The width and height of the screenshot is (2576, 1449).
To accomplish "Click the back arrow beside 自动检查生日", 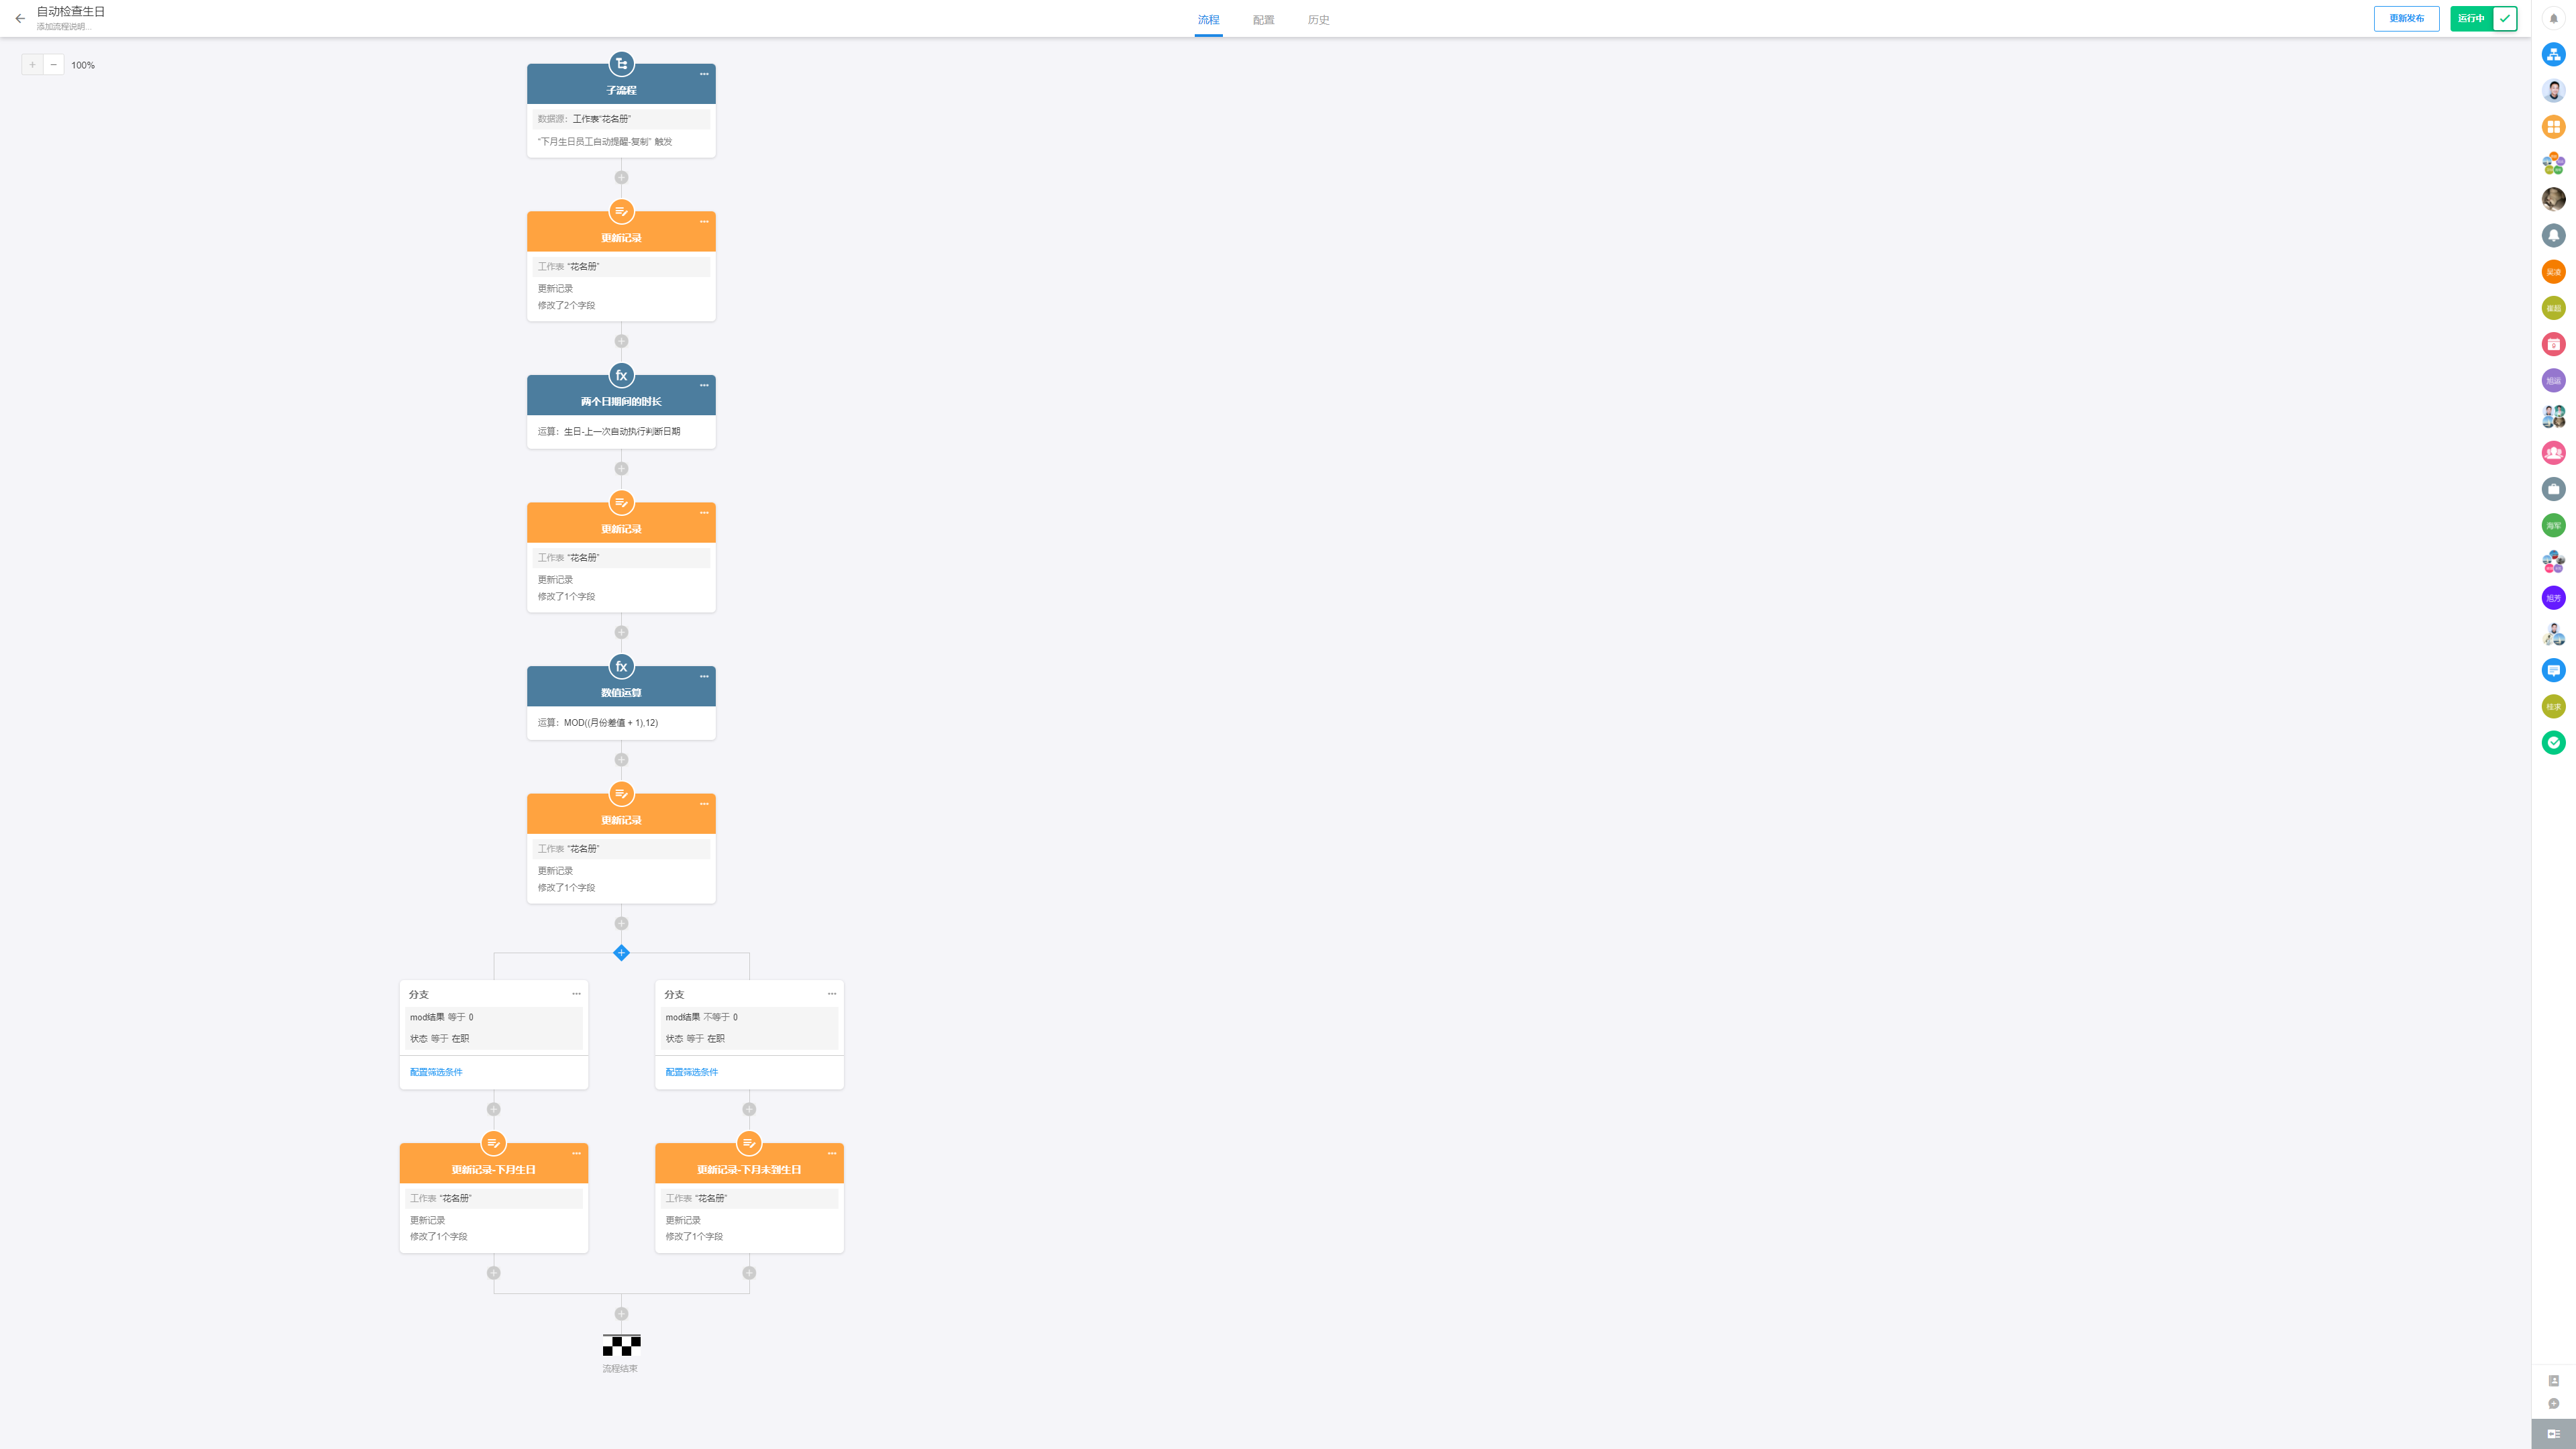I will 20,19.
